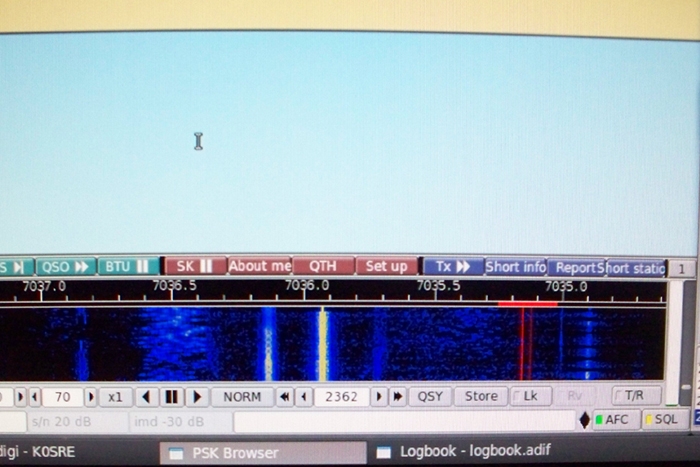This screenshot has height=467, width=700.
Task: Decrease the waterfall level value 70
Action: pyautogui.click(x=35, y=397)
